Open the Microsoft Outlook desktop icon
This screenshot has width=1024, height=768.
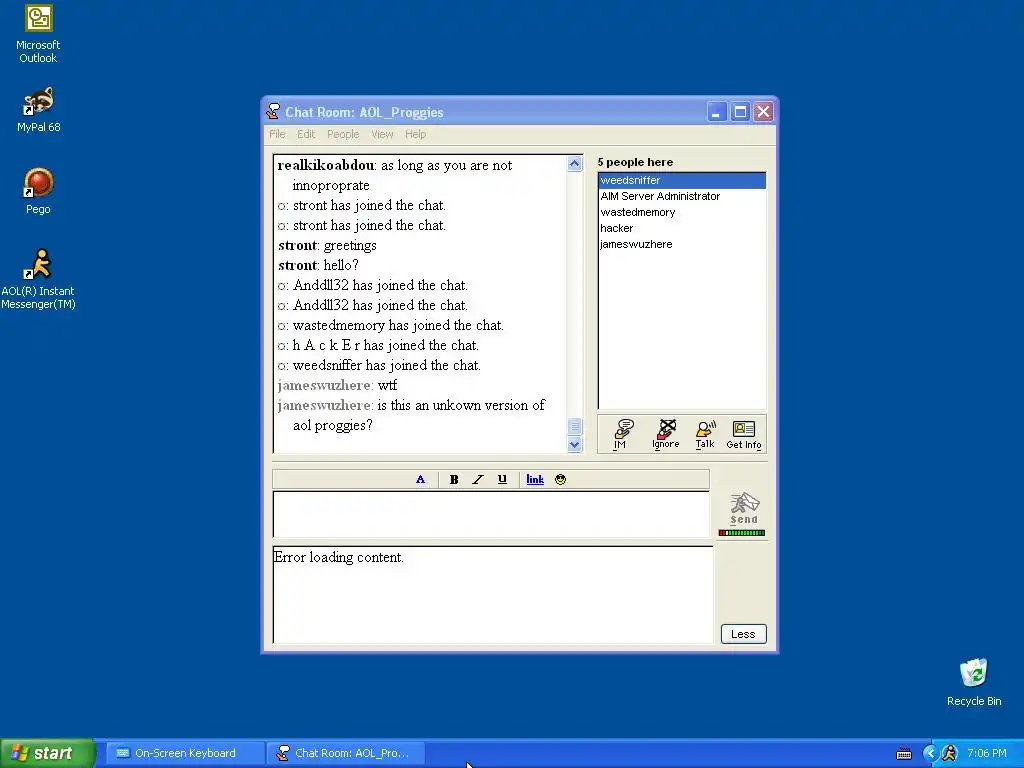38,33
